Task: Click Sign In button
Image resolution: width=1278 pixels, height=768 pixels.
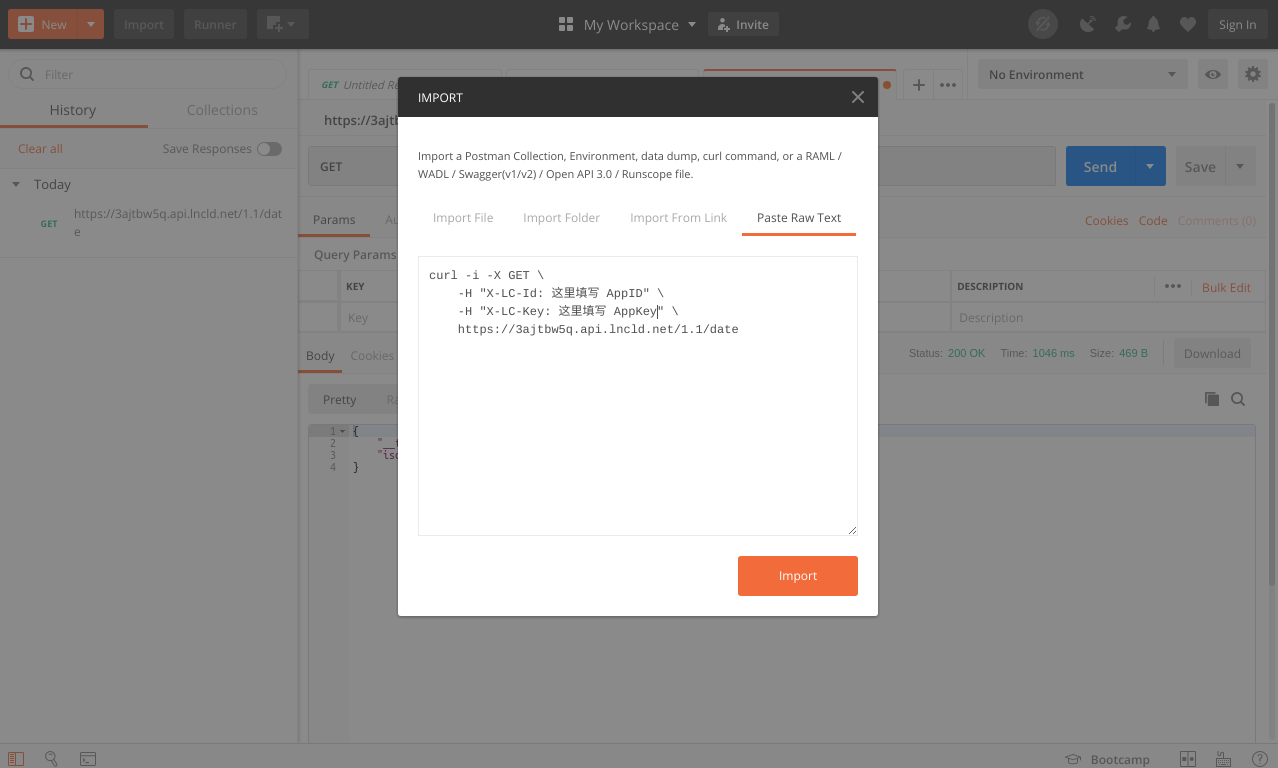Action: tap(1237, 24)
